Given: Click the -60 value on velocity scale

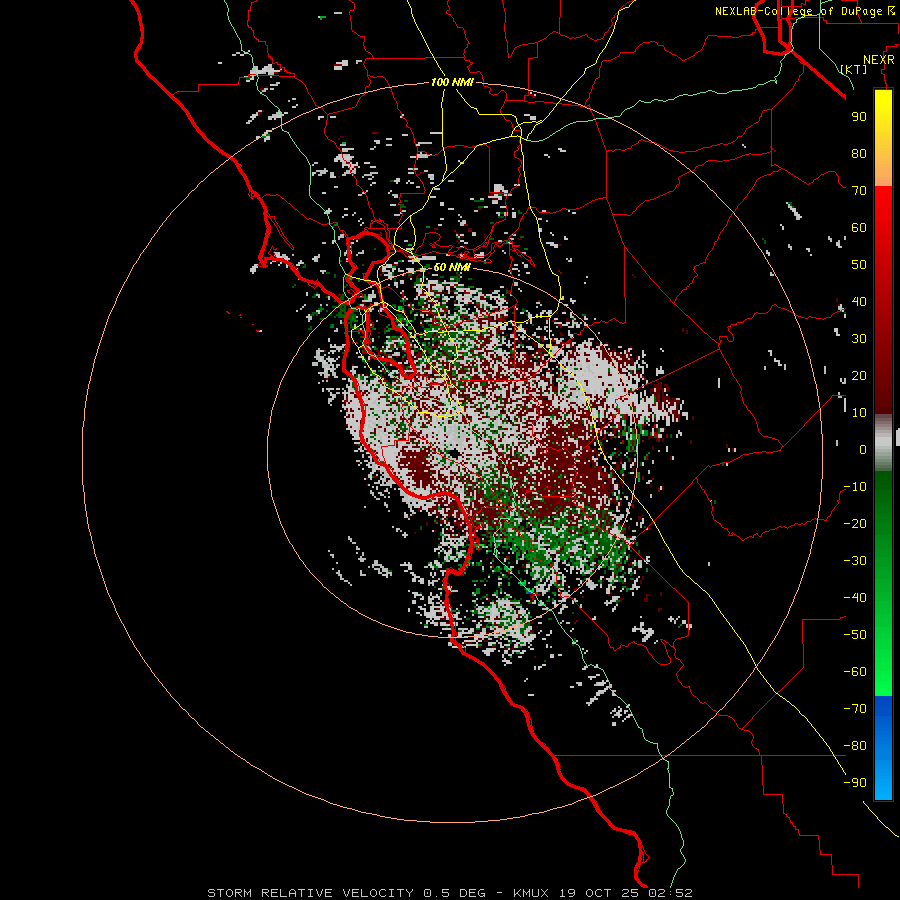Looking at the screenshot, I should tap(855, 672).
